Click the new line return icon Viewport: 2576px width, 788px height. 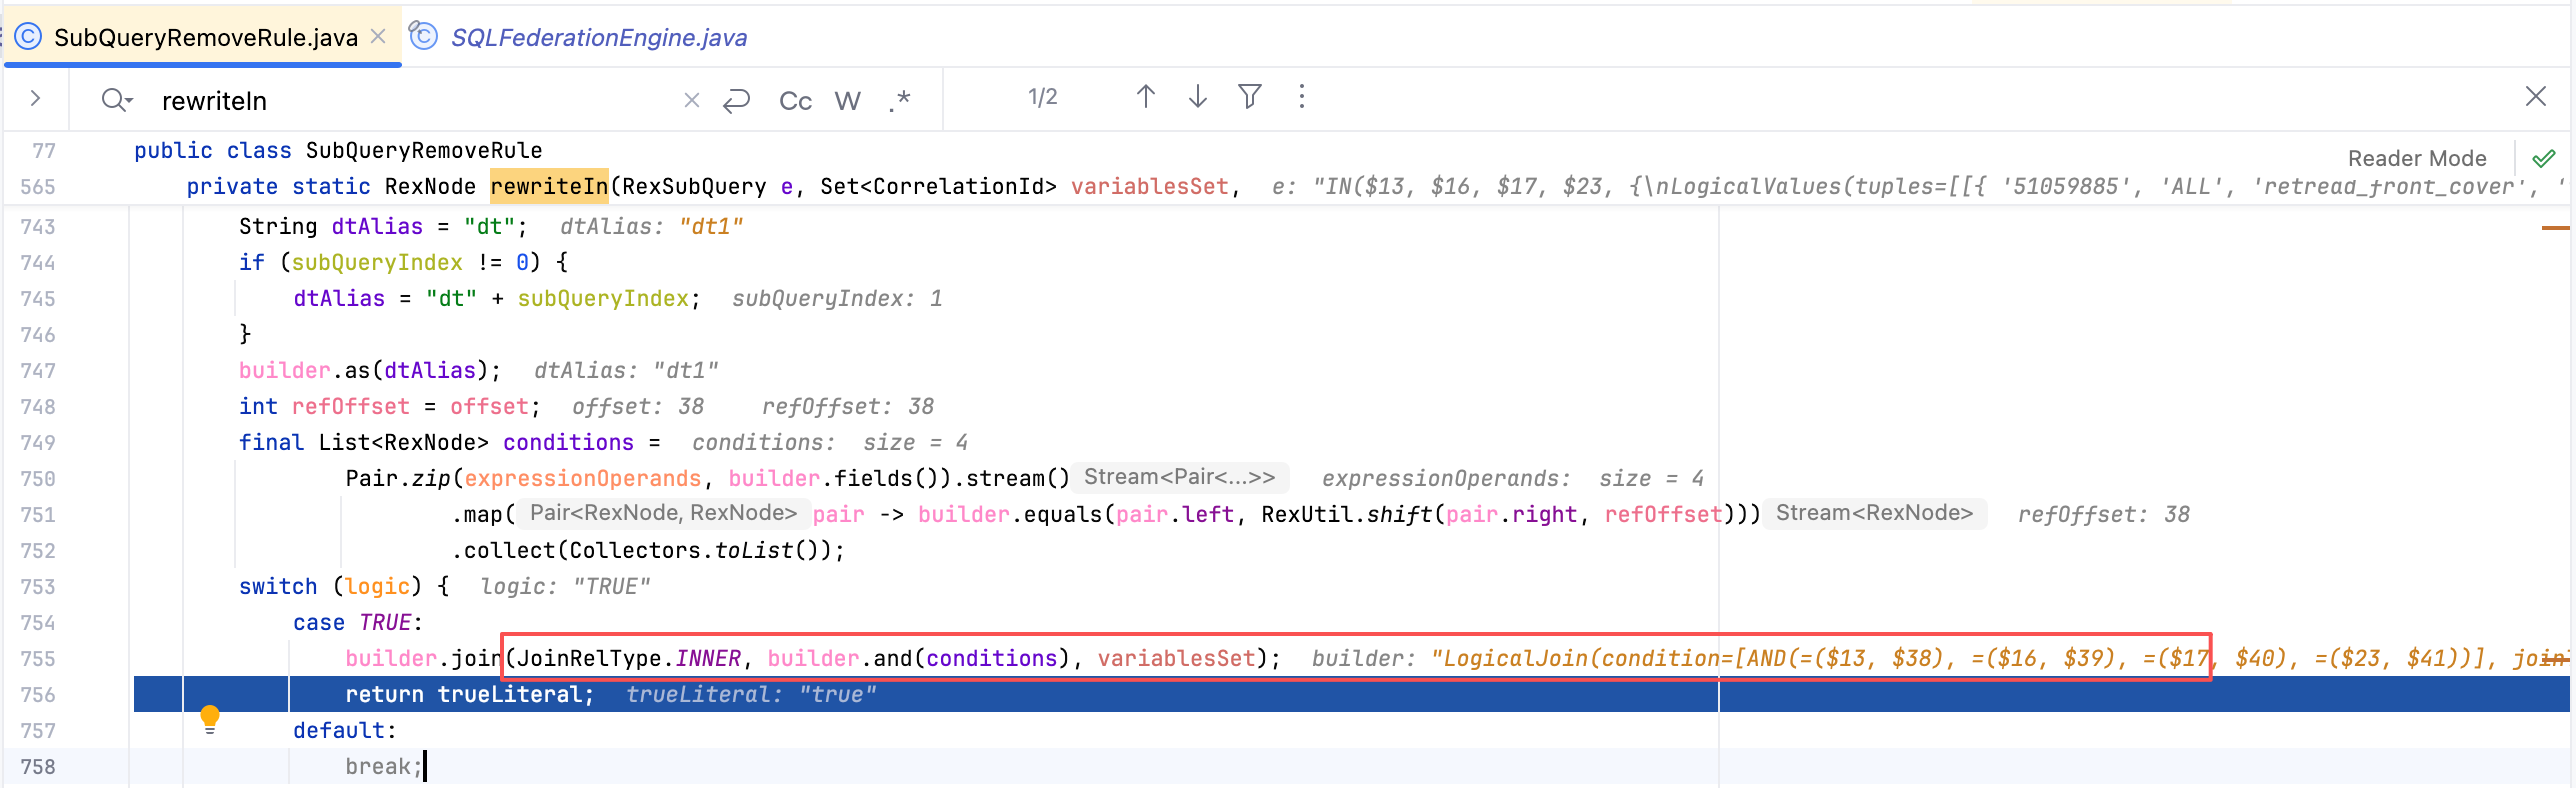pyautogui.click(x=737, y=101)
